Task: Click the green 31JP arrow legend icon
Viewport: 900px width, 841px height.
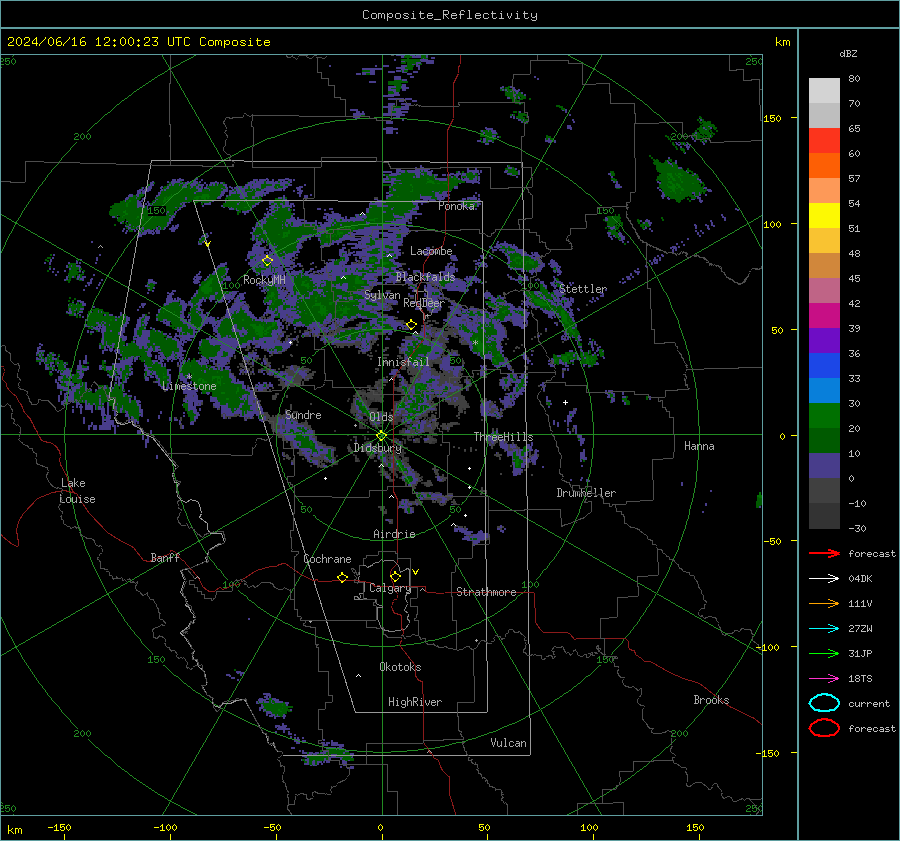Action: (x=824, y=653)
